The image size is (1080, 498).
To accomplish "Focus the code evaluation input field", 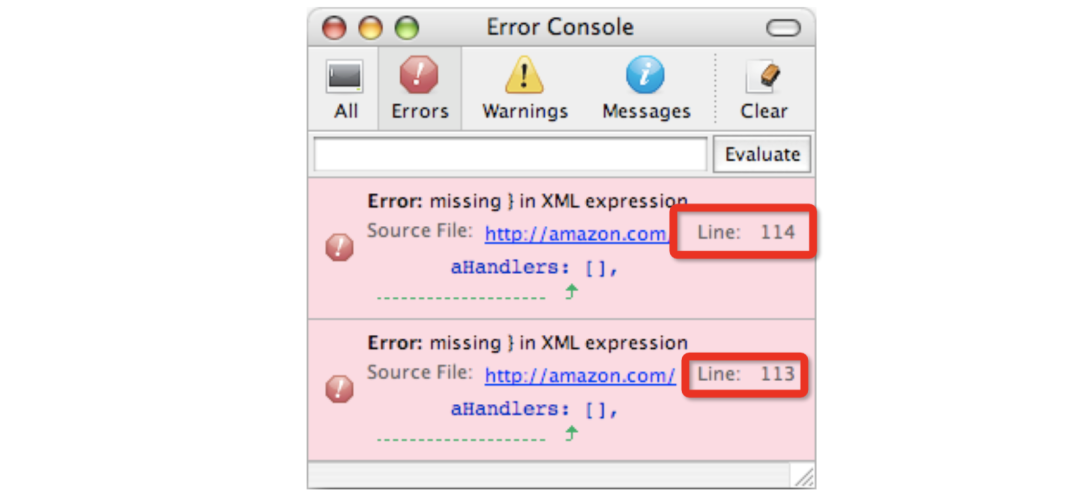I will tap(510, 154).
